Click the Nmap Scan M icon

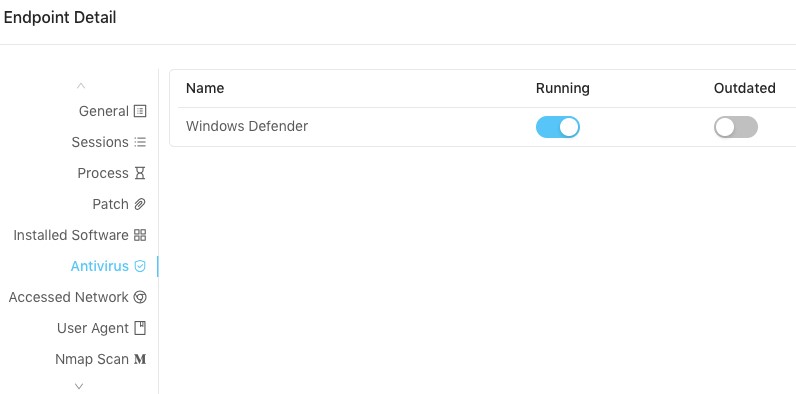click(x=140, y=359)
